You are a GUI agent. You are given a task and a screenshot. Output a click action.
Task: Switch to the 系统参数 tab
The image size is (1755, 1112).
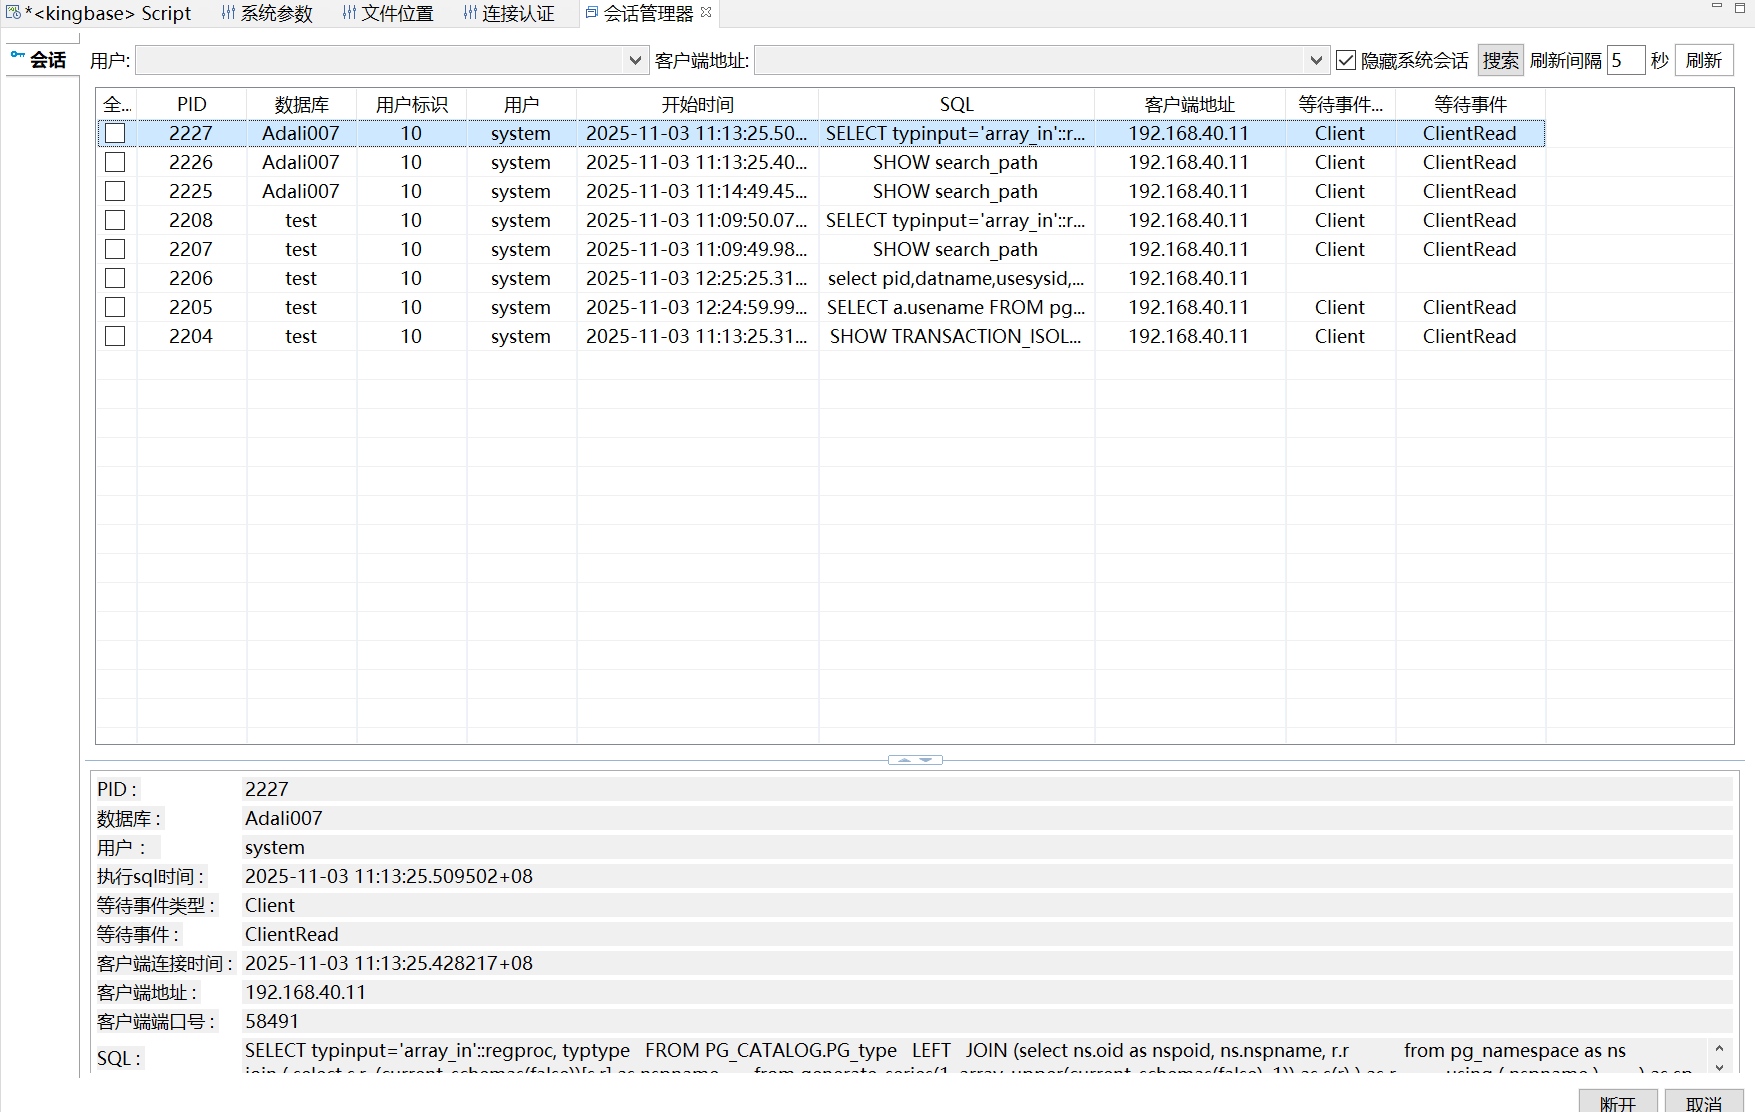(267, 13)
